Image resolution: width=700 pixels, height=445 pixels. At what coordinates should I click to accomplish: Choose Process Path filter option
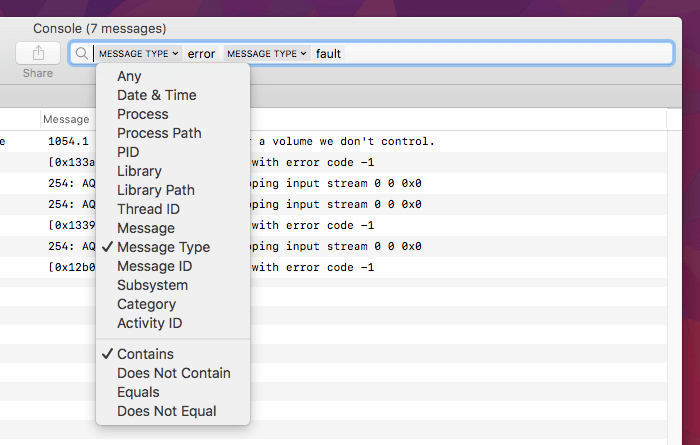tap(173, 133)
